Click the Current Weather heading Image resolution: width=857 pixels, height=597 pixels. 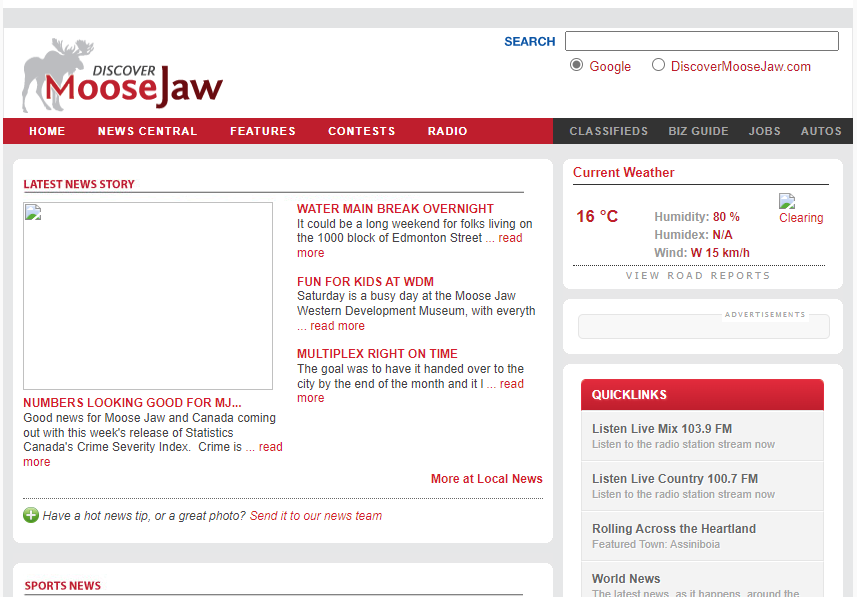coord(624,173)
